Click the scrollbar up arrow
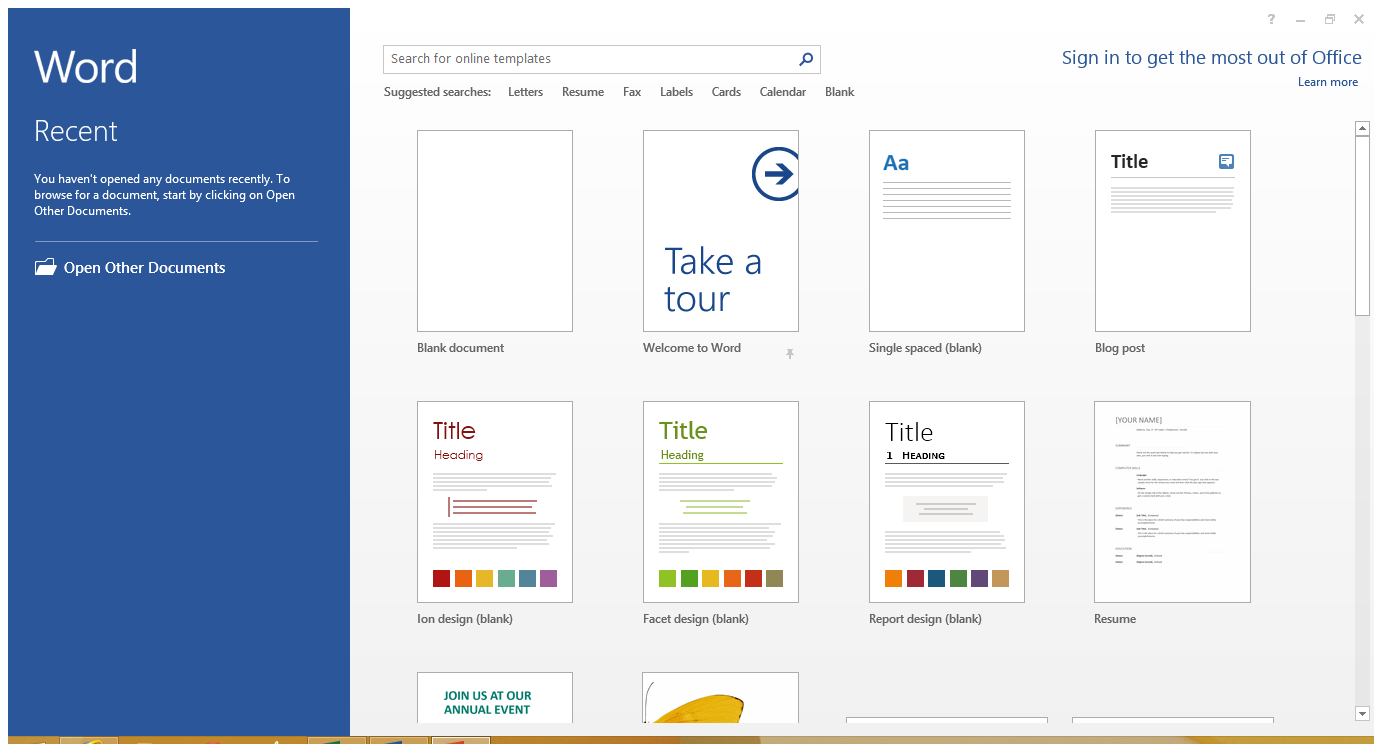Image resolution: width=1382 pixels, height=744 pixels. pyautogui.click(x=1362, y=128)
